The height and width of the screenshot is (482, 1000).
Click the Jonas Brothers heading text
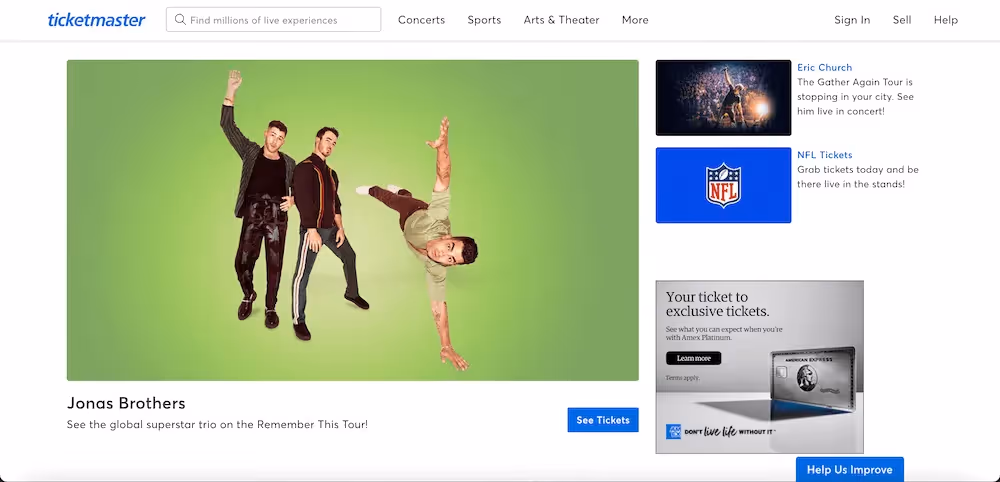(126, 404)
